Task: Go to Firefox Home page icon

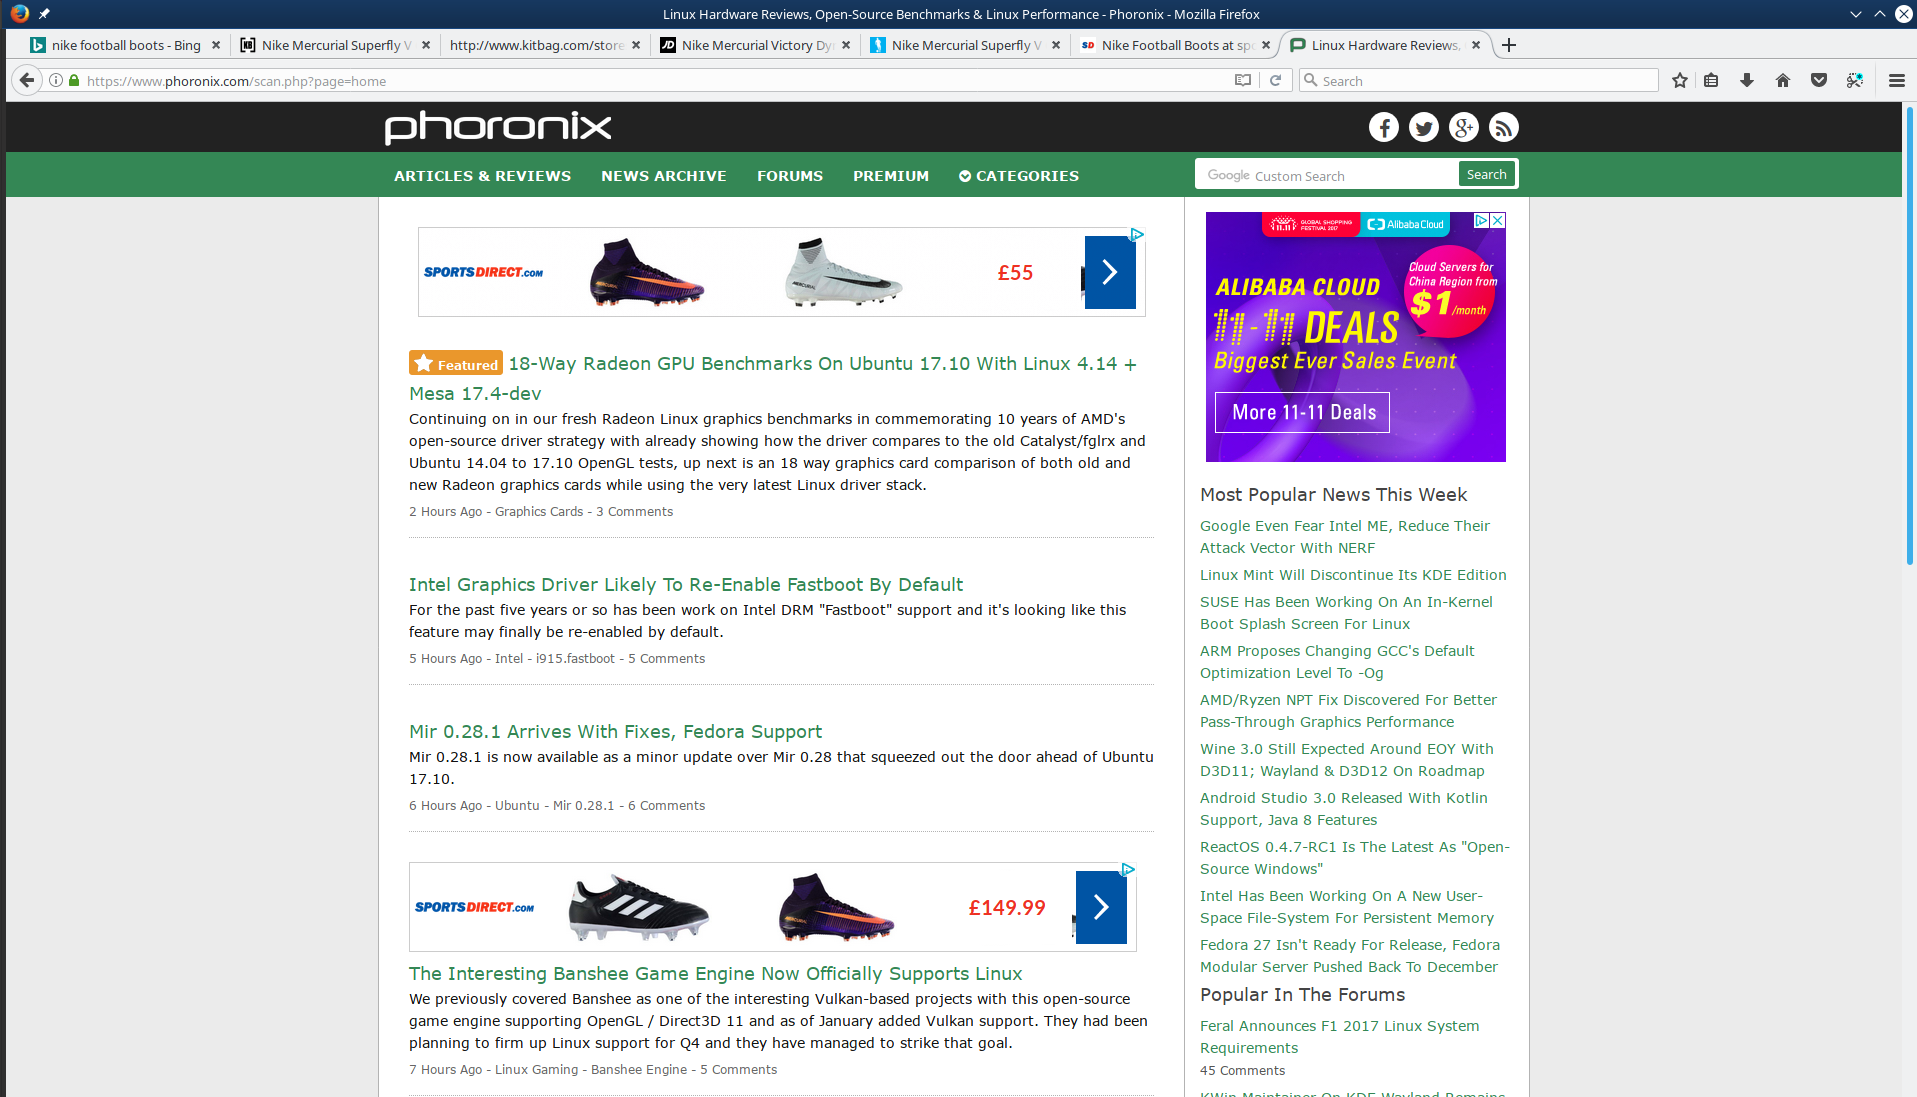Action: [1783, 81]
